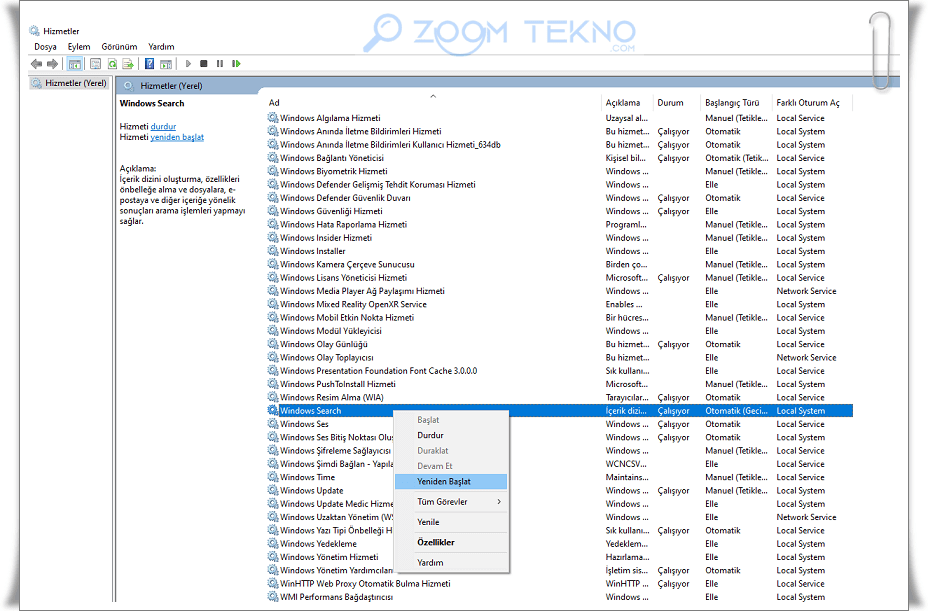Screen dimensions: 928x611
Task: Click the toolbar Properties icon
Action: coord(95,63)
